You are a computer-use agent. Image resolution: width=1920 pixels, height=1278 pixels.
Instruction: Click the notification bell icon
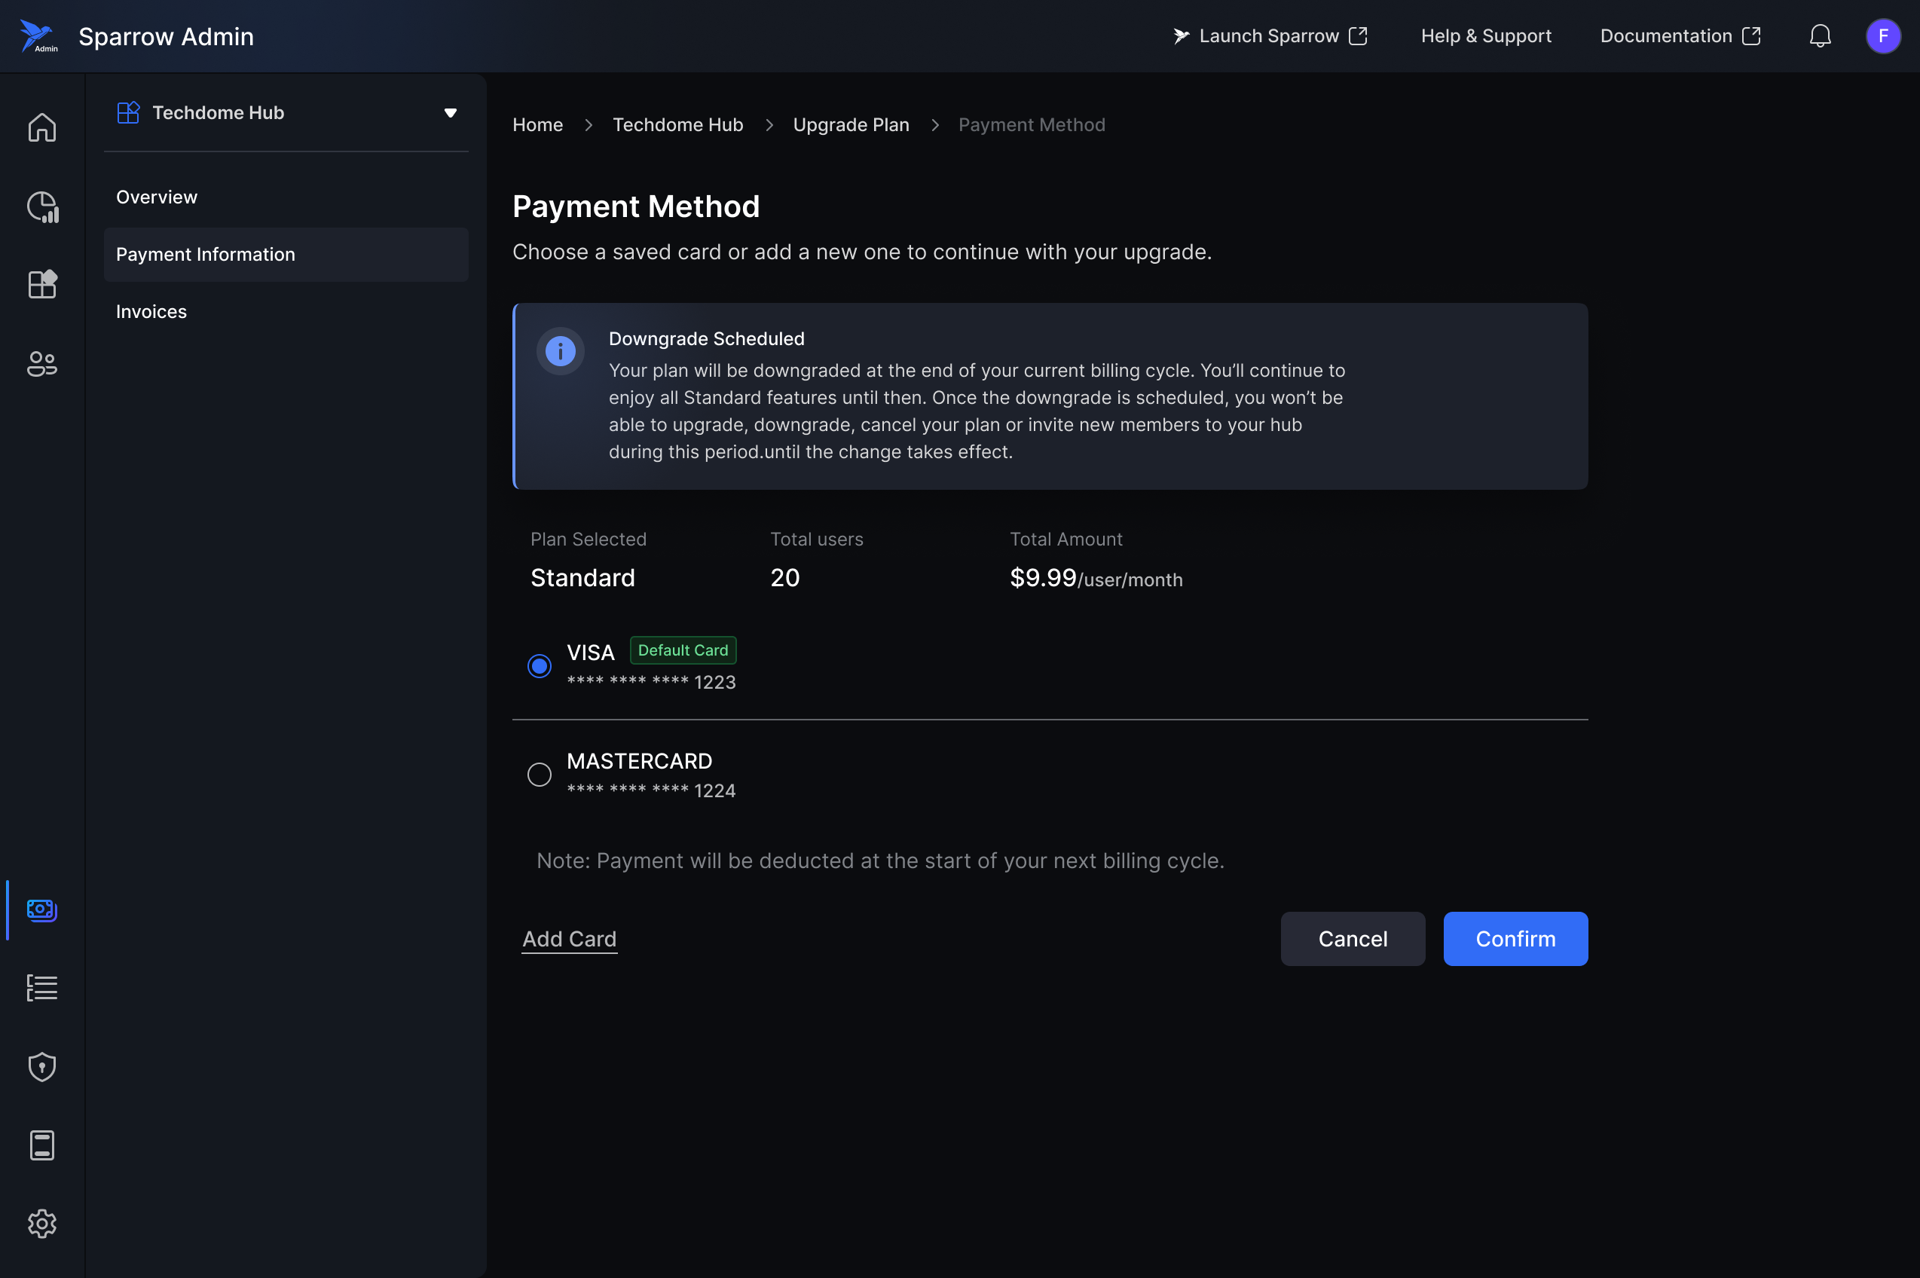(x=1820, y=36)
